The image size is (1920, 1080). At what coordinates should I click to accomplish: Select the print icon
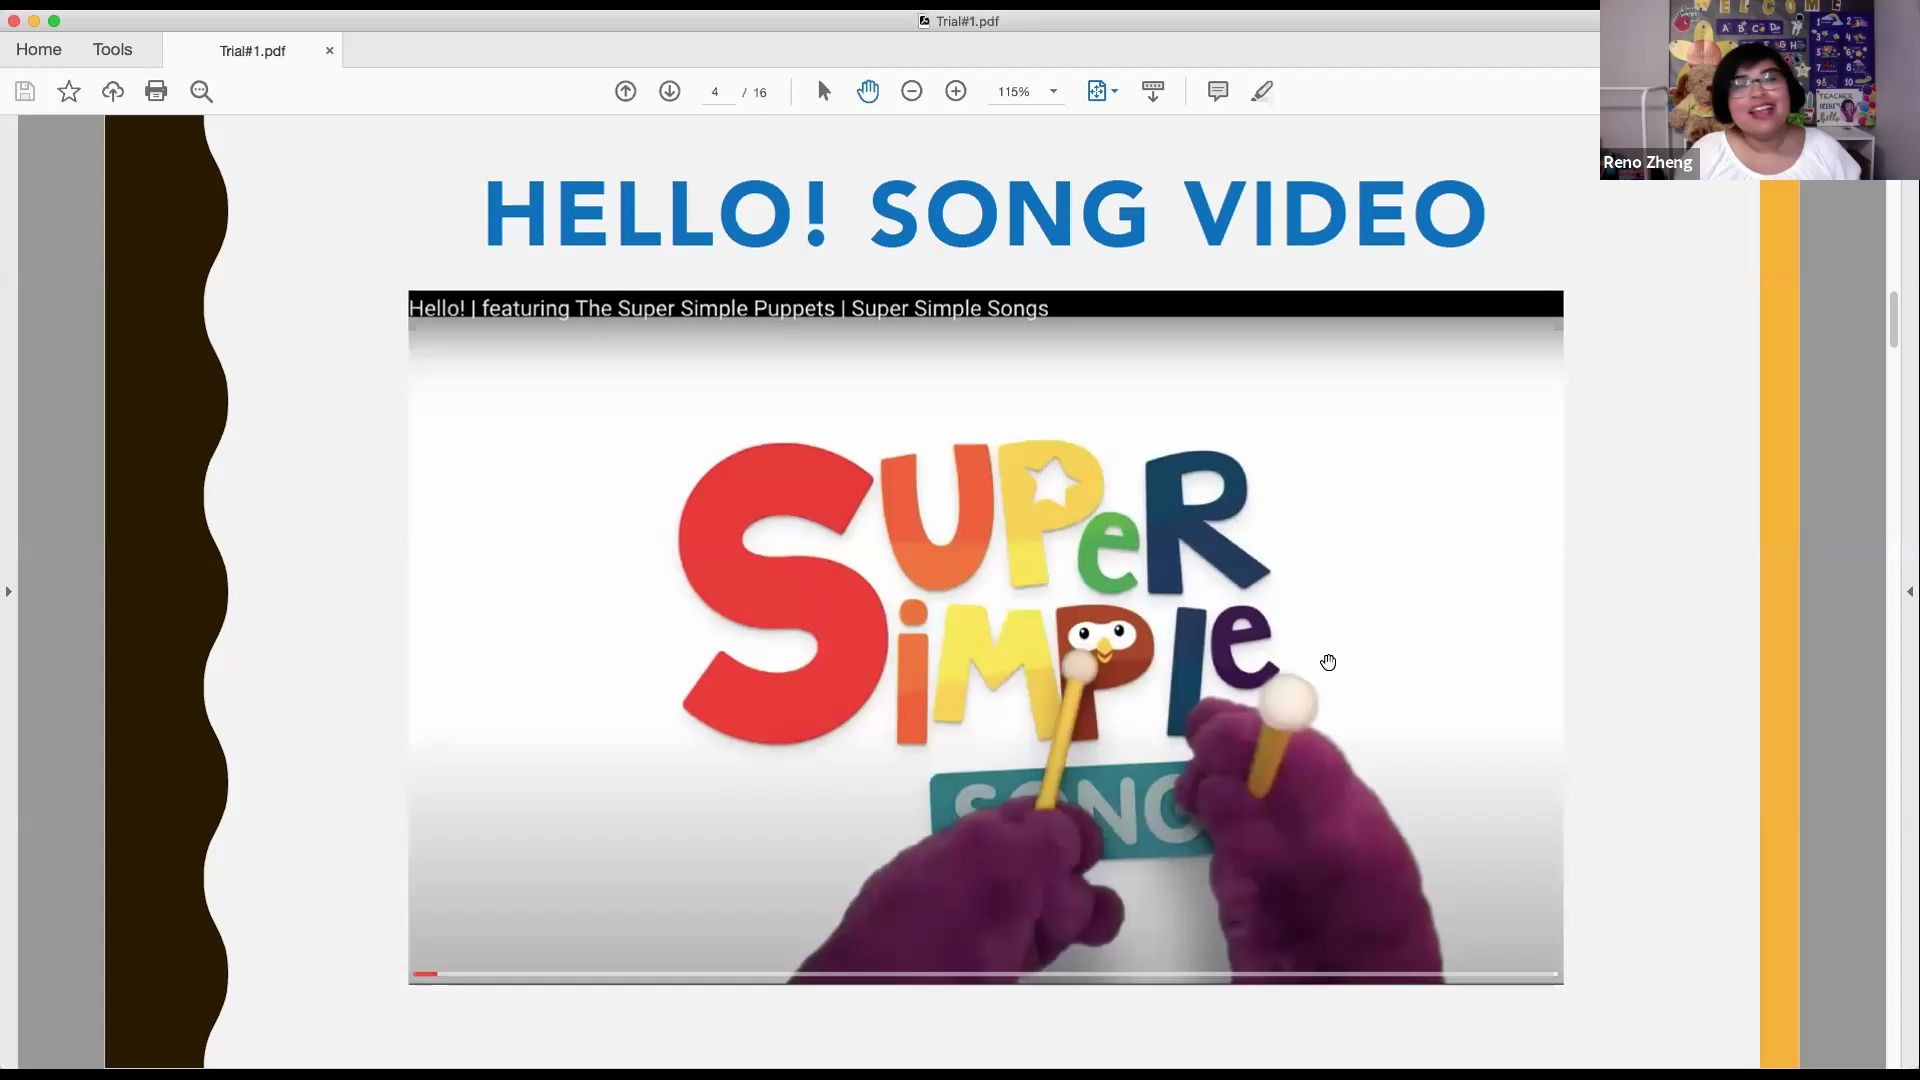[156, 90]
